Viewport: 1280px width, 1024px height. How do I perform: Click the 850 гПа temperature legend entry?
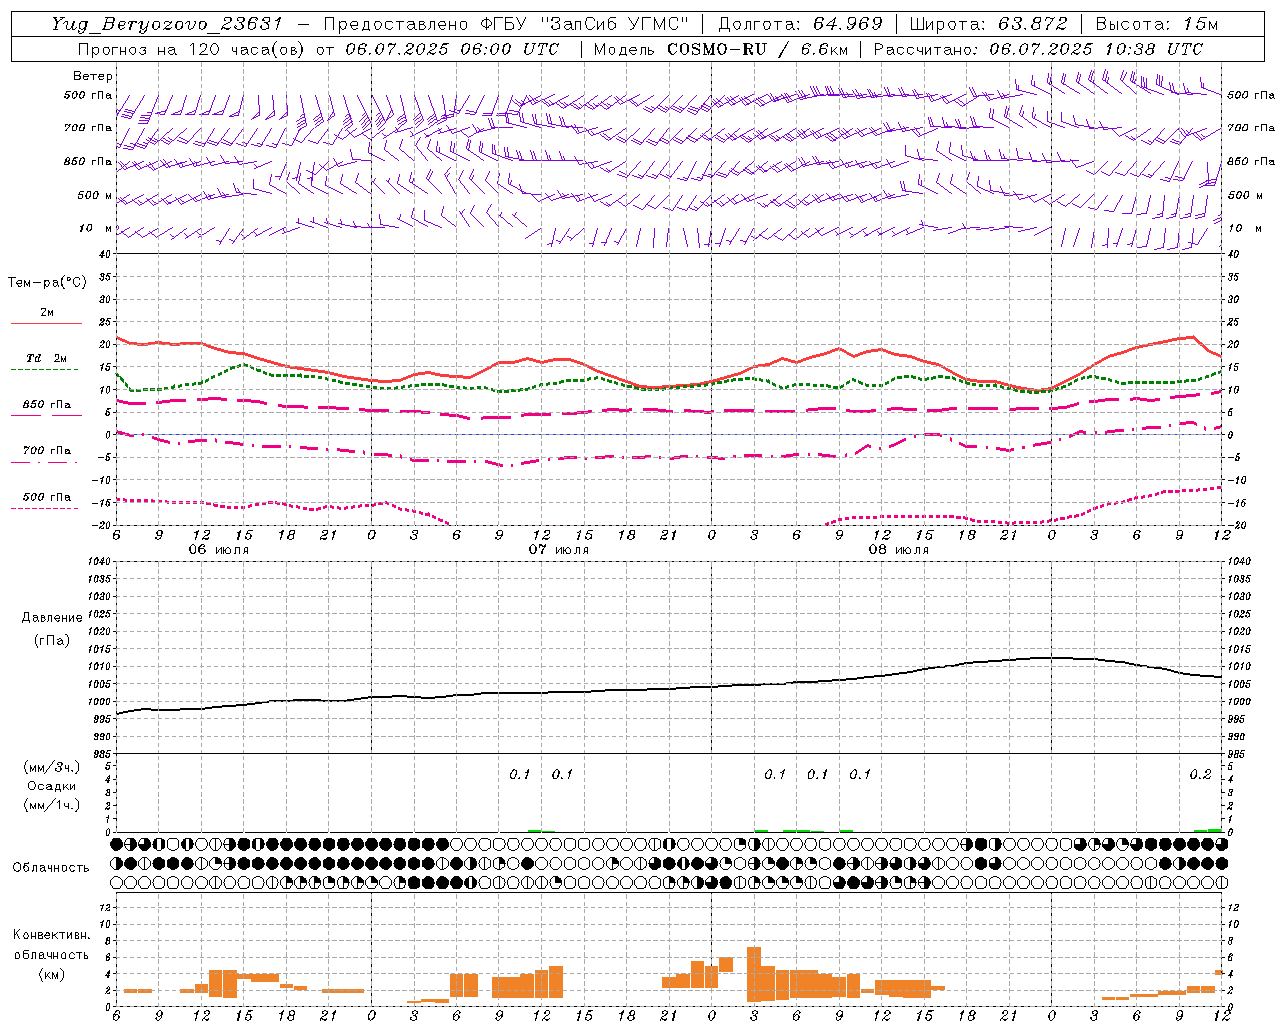click(47, 405)
